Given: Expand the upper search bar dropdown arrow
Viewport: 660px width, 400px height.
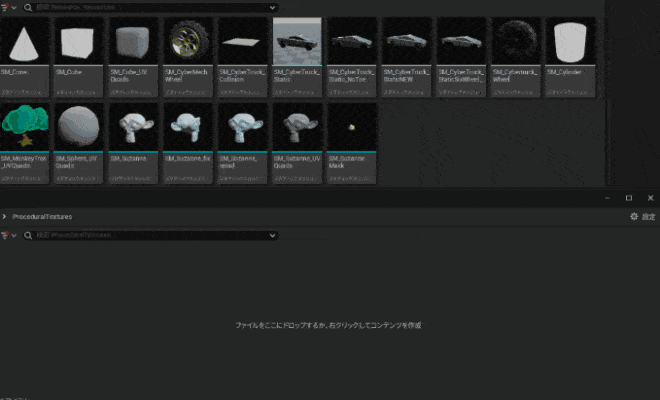Looking at the screenshot, I should pyautogui.click(x=272, y=7).
